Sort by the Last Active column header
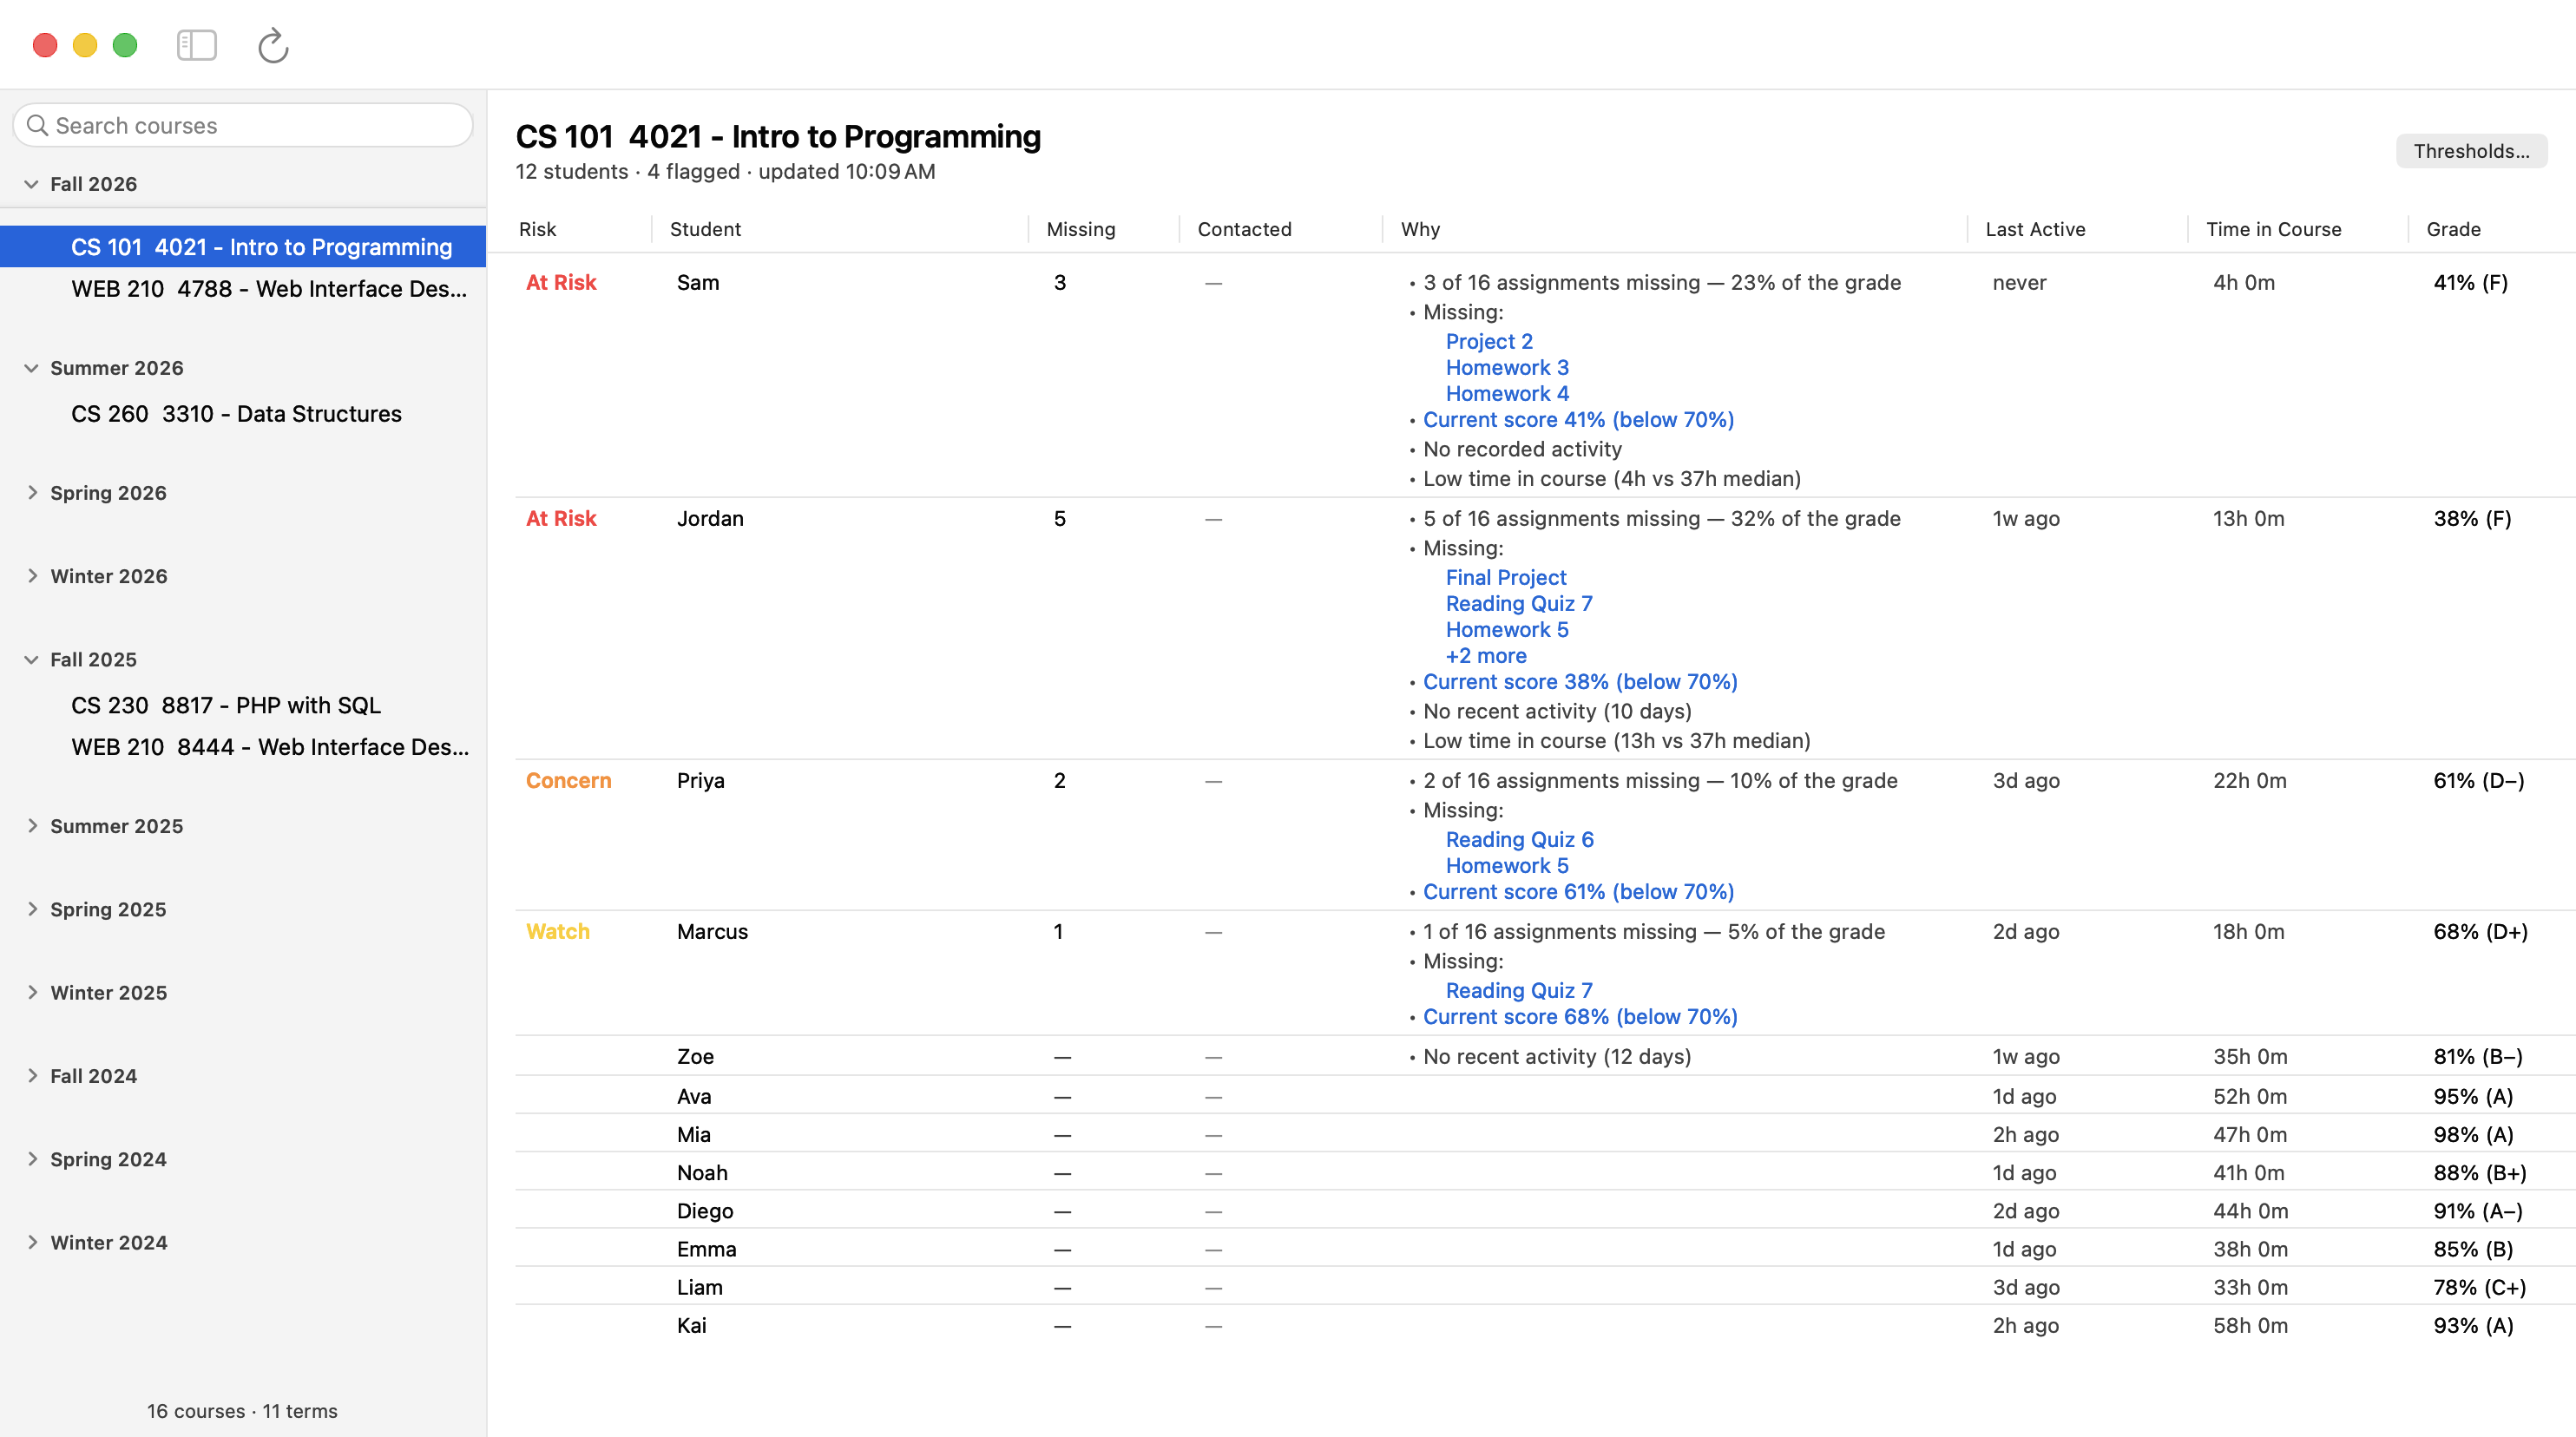The width and height of the screenshot is (2576, 1437). 2035,229
